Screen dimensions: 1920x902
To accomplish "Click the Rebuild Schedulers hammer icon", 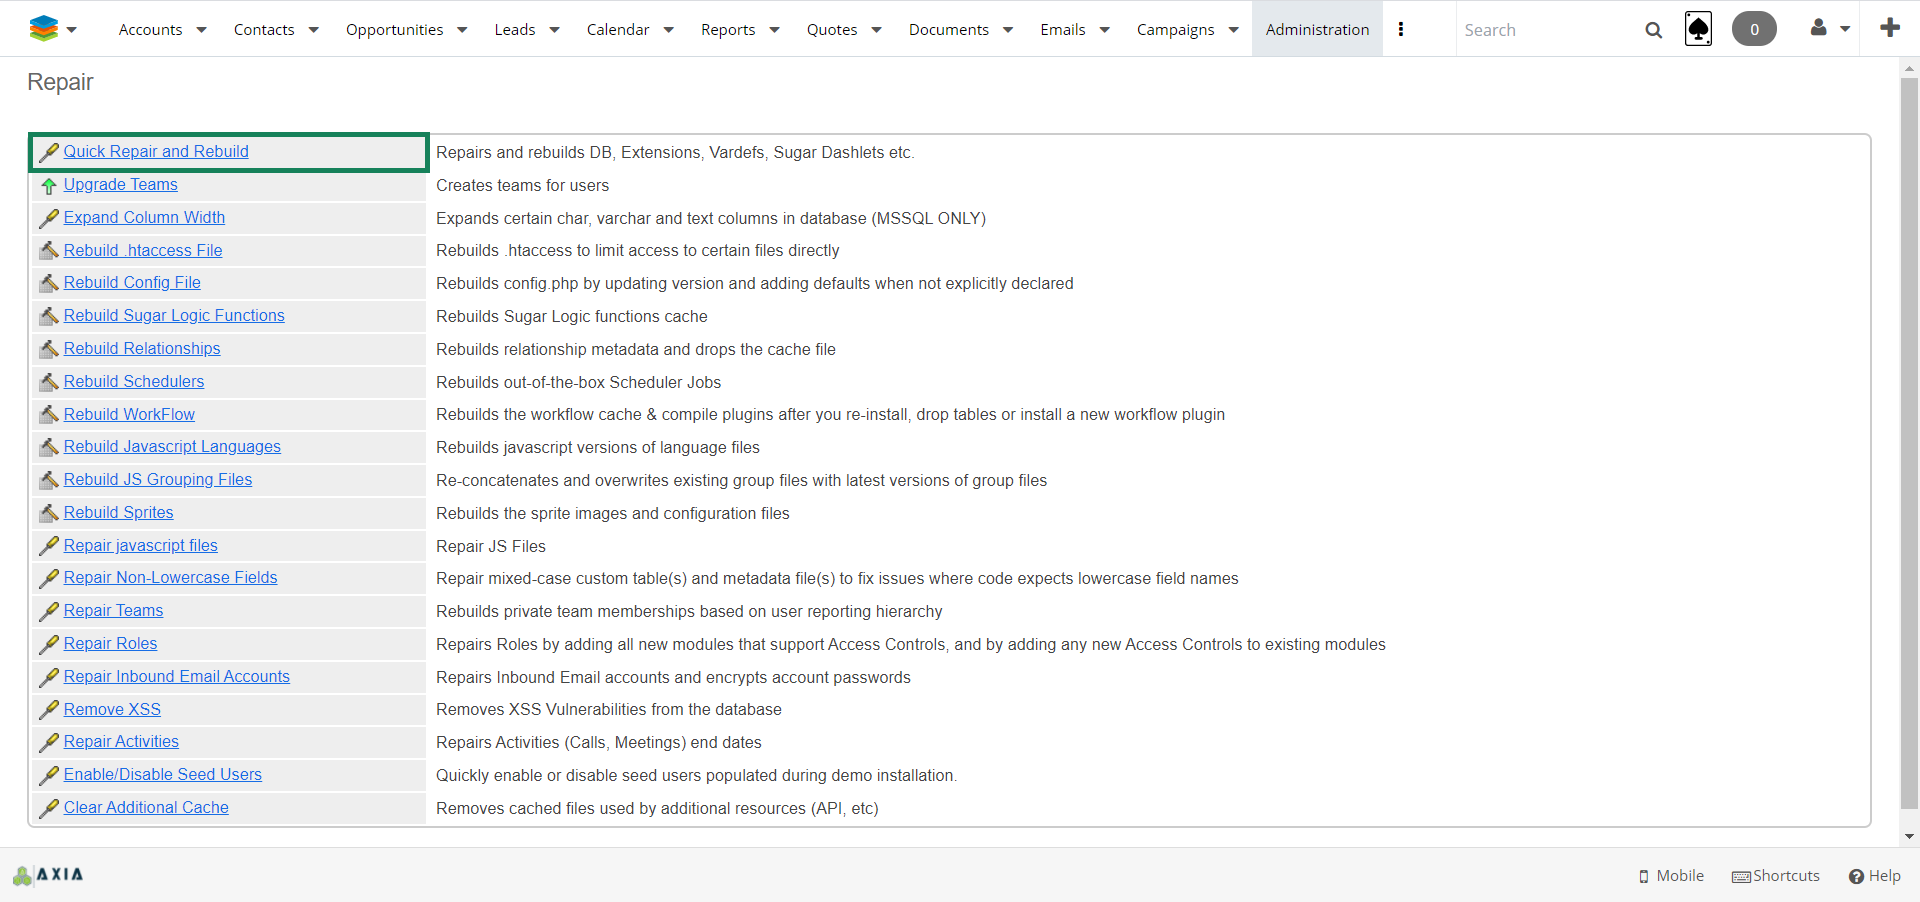I will 49,382.
